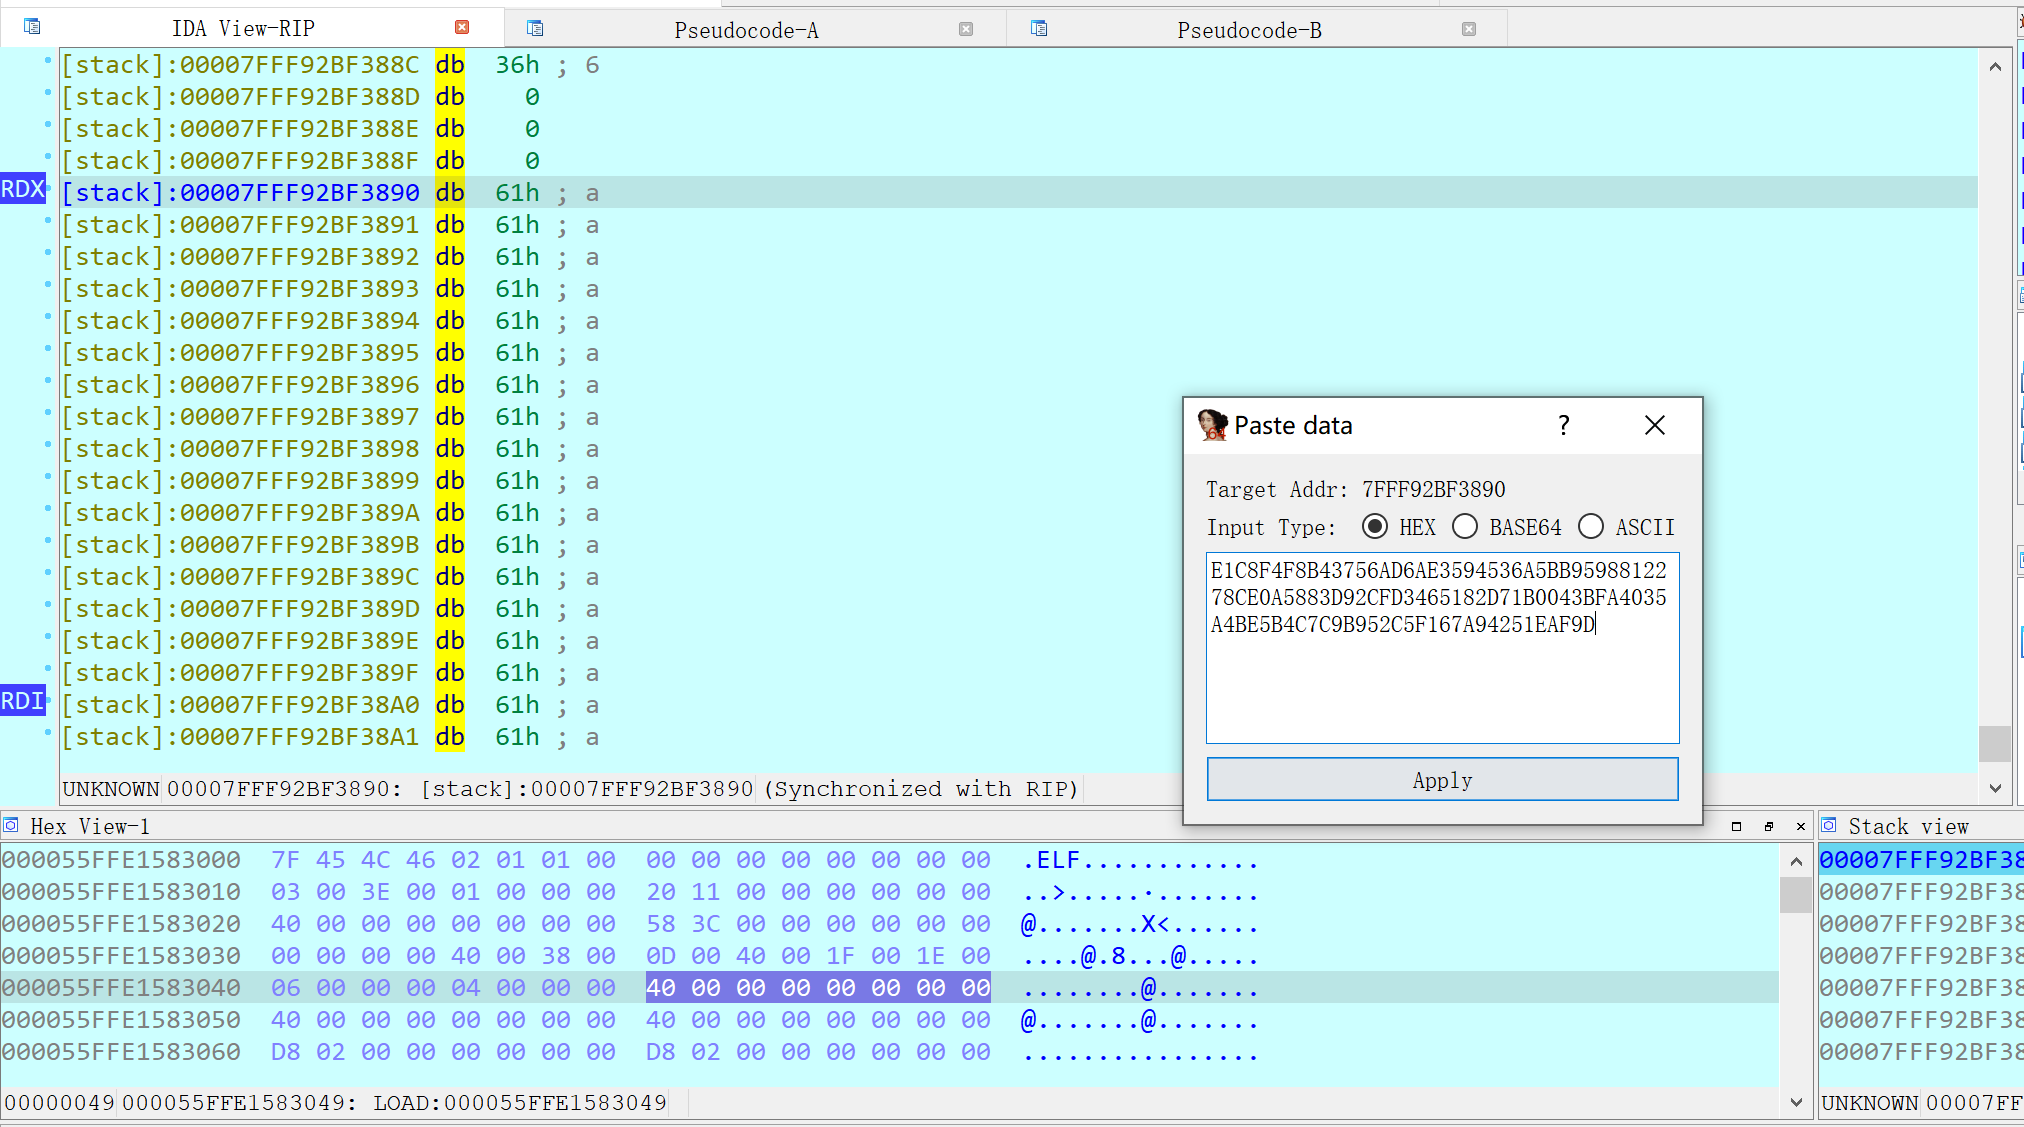
Task: Click the Pseudocode-A tab icon
Action: [x=535, y=28]
